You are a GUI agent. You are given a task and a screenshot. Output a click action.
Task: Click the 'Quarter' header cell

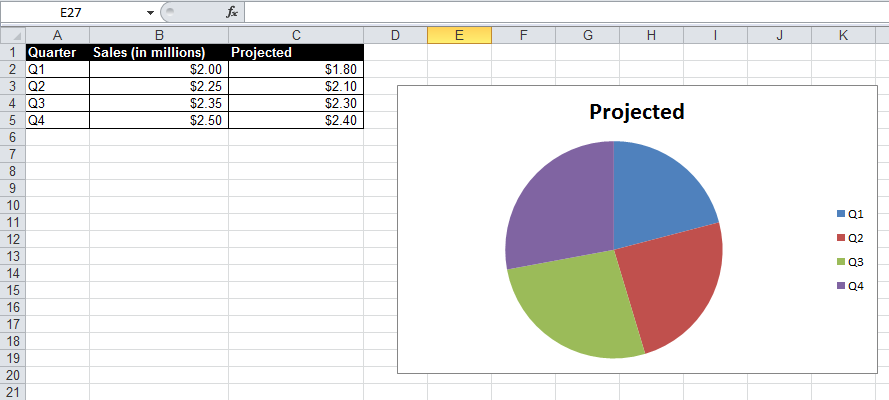pyautogui.click(x=57, y=52)
